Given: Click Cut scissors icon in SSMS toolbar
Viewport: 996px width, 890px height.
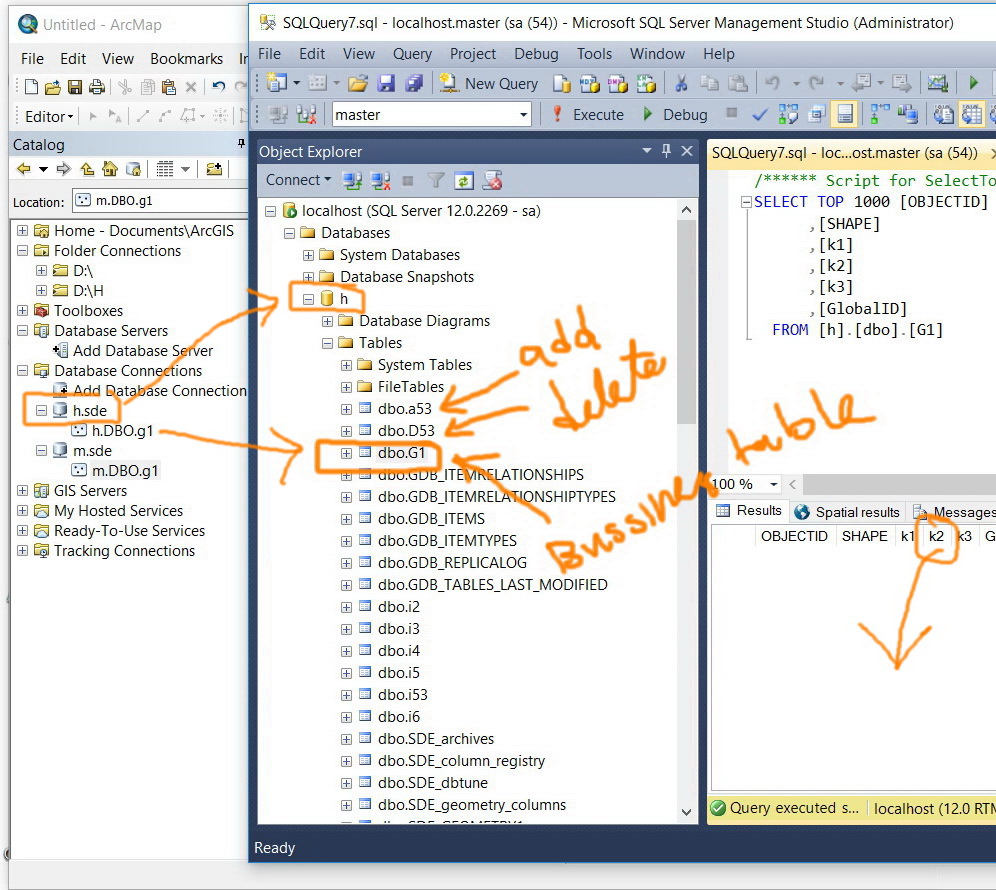Looking at the screenshot, I should [681, 83].
